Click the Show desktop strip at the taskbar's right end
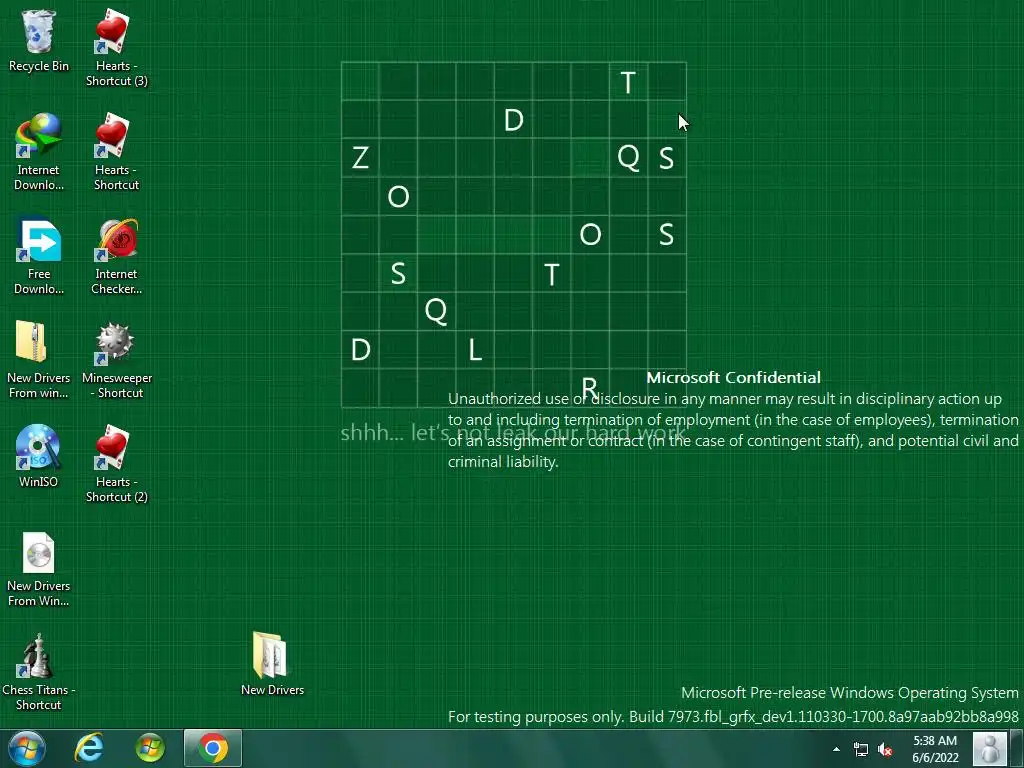The image size is (1024, 768). 1019,748
